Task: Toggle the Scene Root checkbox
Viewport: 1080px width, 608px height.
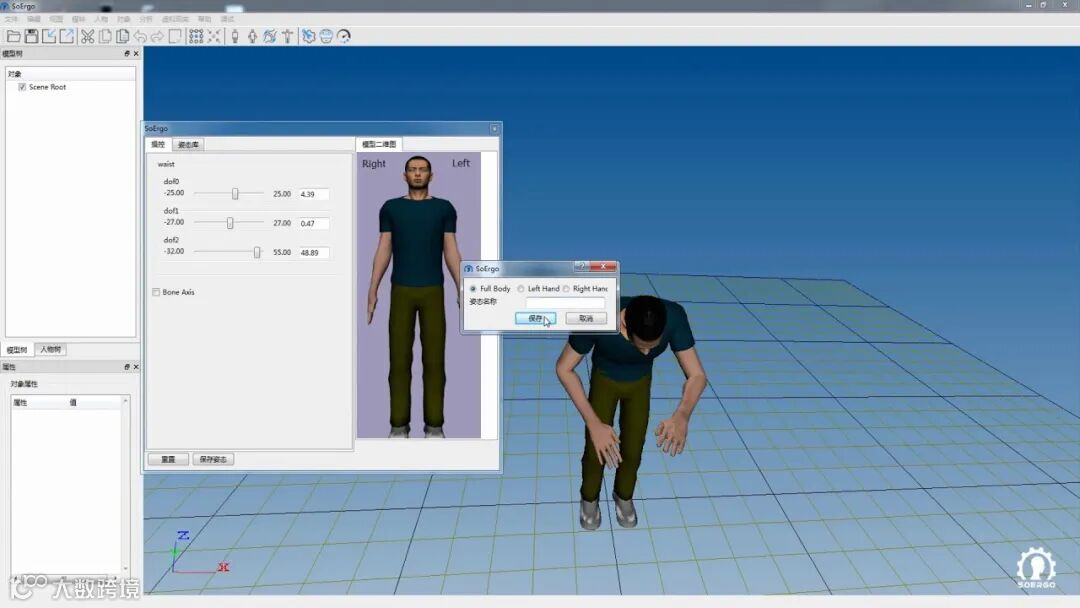Action: click(x=22, y=87)
